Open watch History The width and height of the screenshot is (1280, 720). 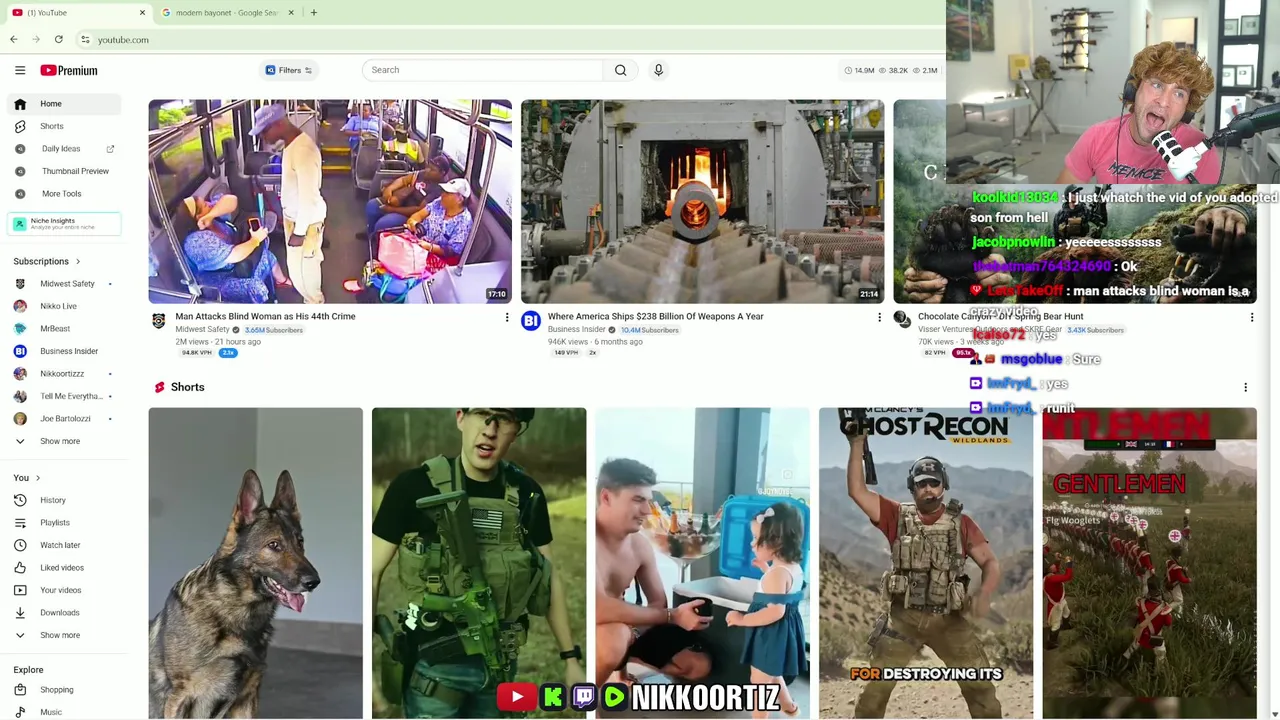point(64,500)
